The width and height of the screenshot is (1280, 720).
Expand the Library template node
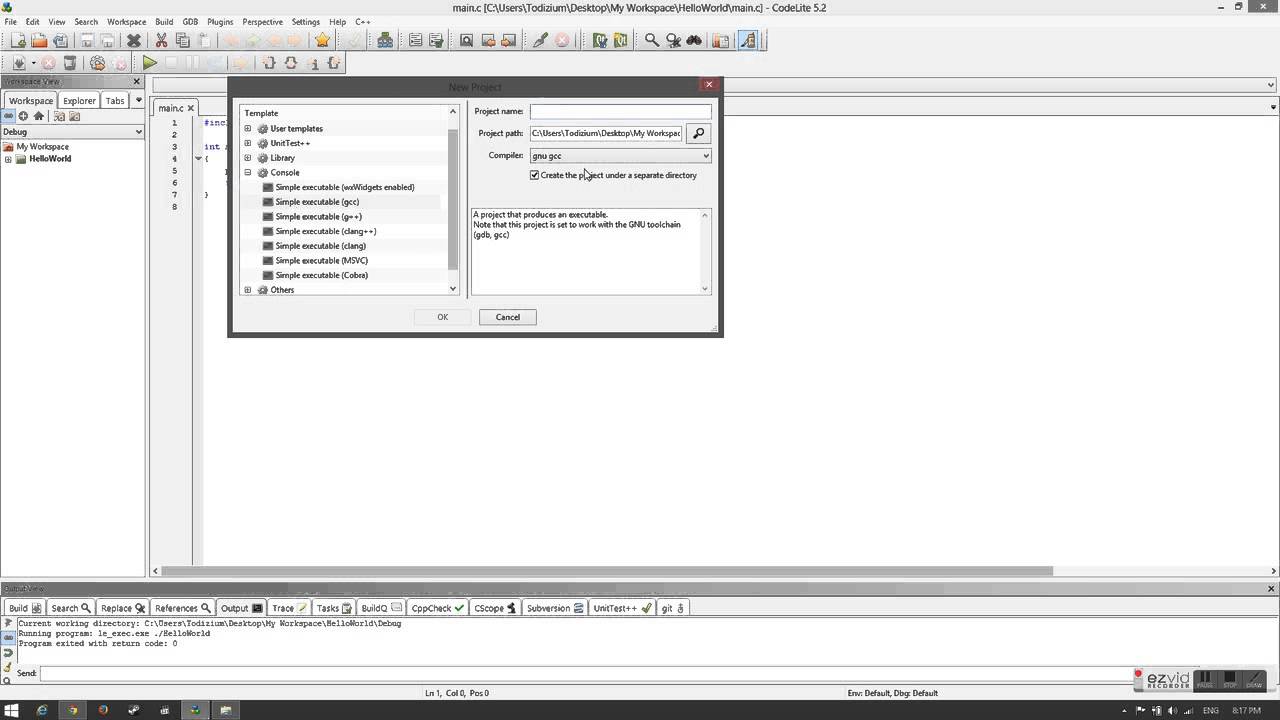pos(248,158)
